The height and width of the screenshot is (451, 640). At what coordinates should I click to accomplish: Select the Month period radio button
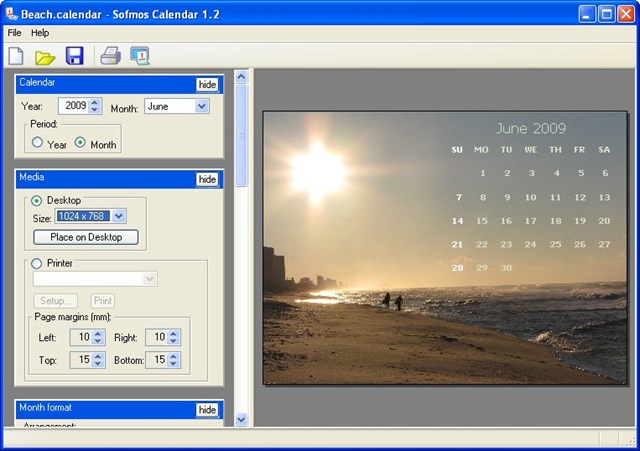(81, 143)
